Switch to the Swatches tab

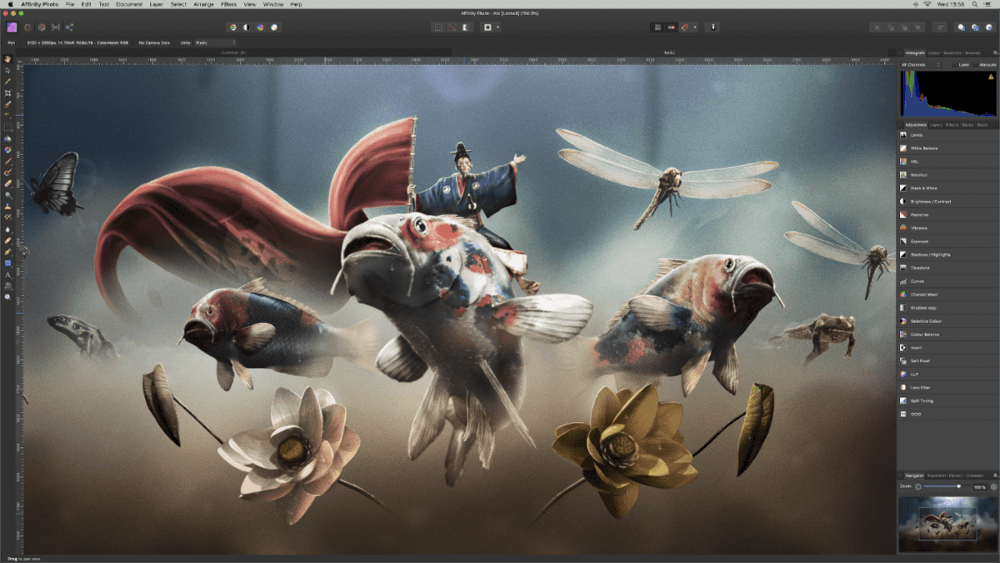tap(952, 53)
